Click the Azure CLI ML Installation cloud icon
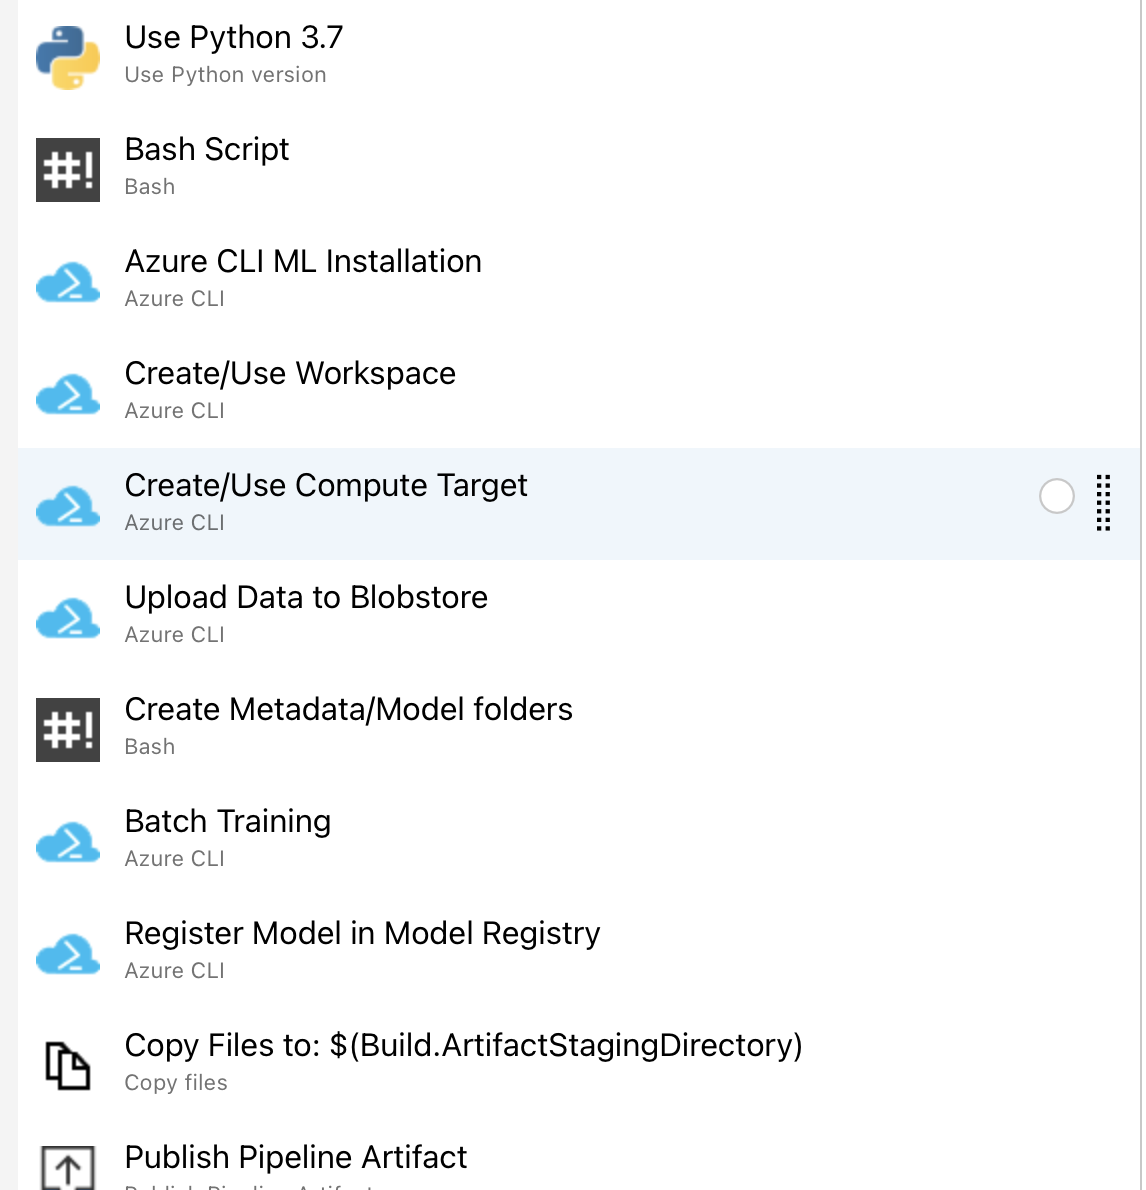 (68, 281)
